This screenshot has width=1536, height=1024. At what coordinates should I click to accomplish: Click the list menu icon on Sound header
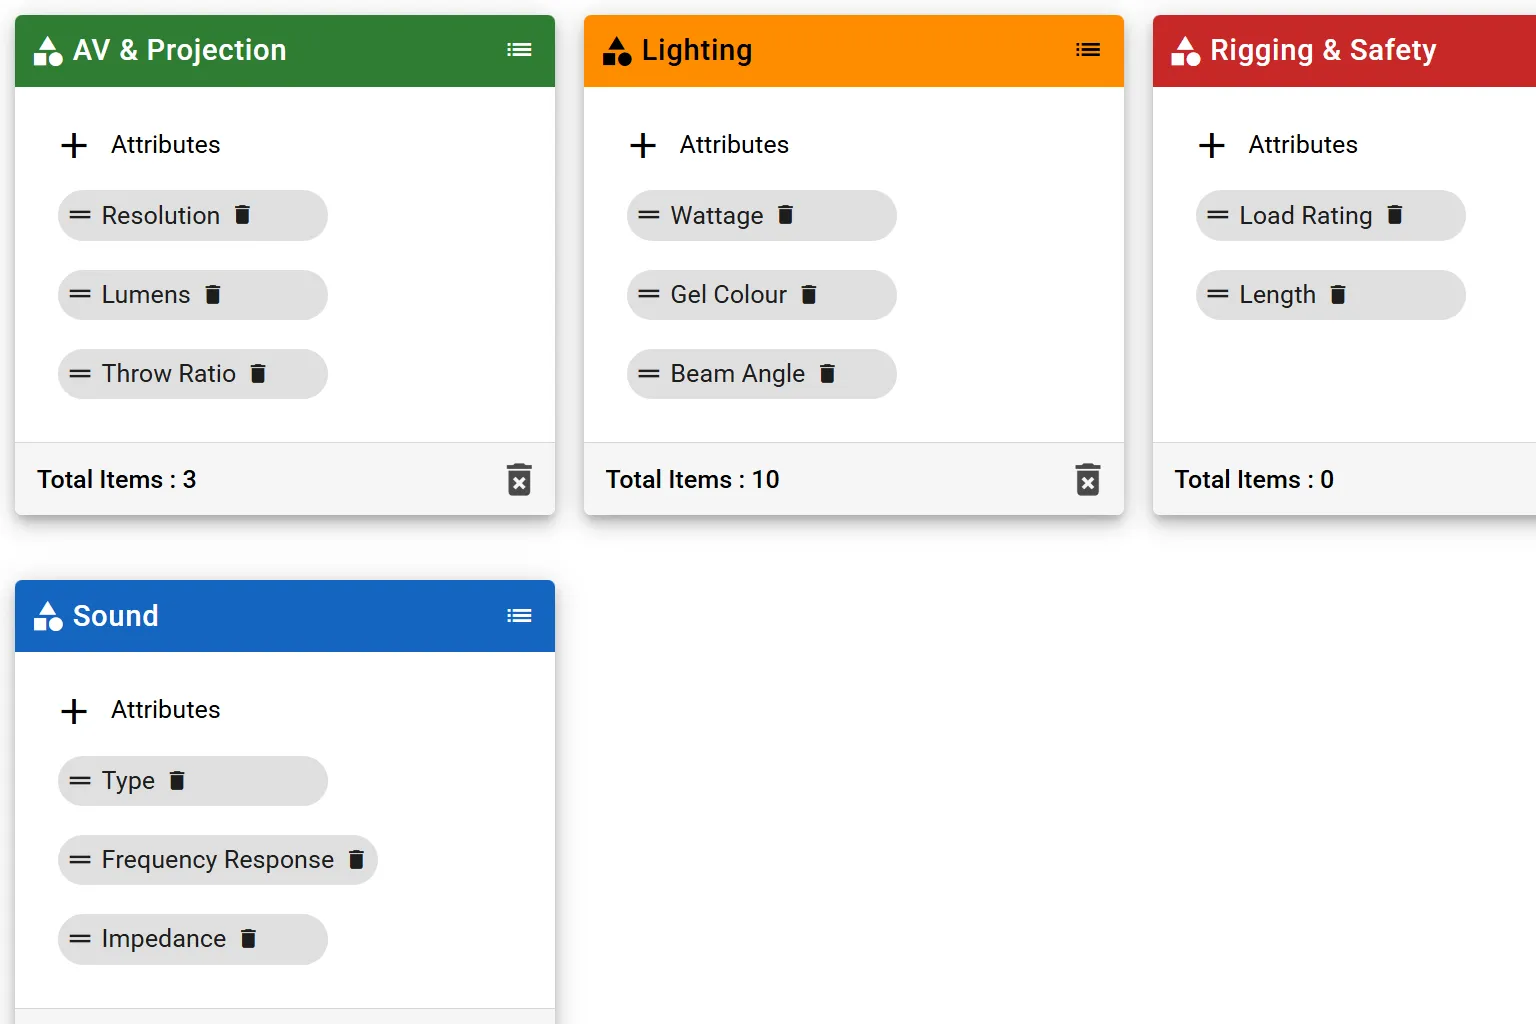[x=519, y=615]
